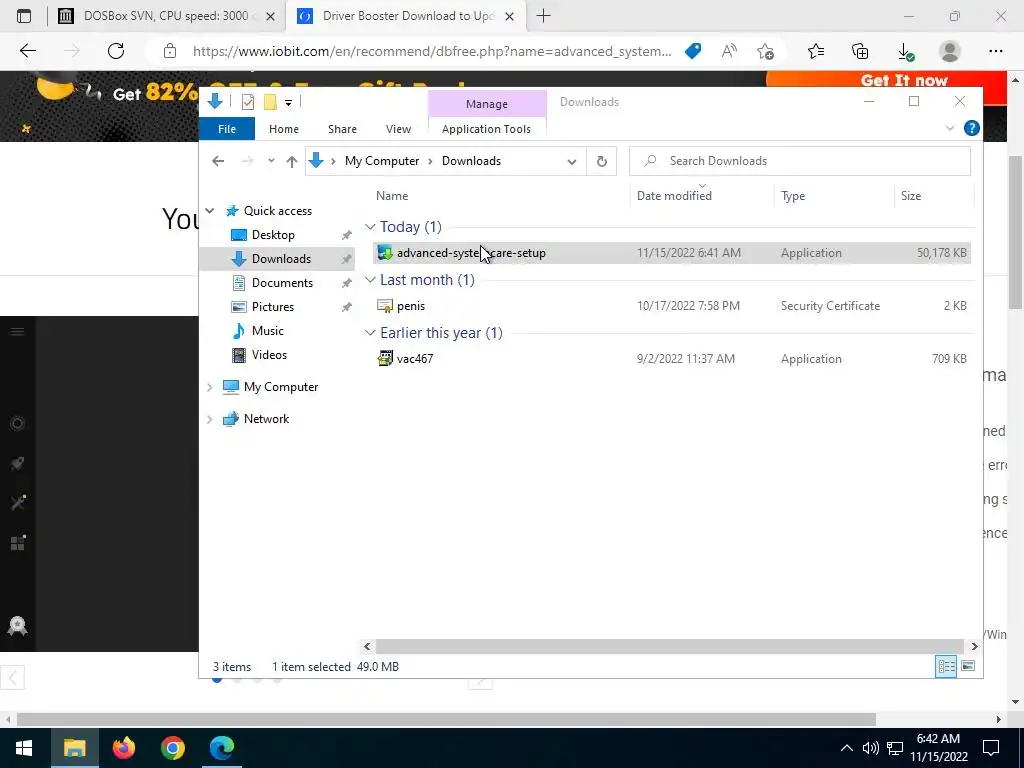Screen dimensions: 1024x768
Task: Open the Share ribbon tab
Action: [342, 129]
